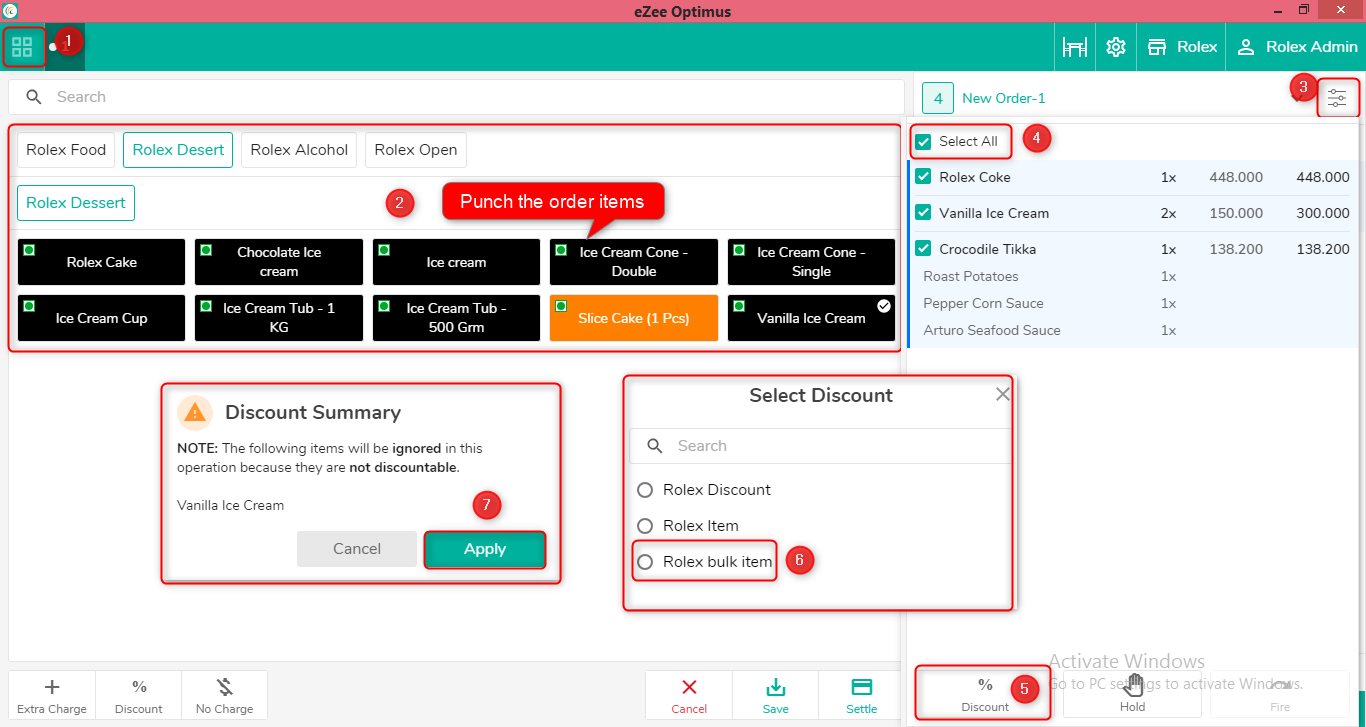Add Ice Cream Cone - Single item
Viewport: 1366px width, 727px height.
coord(812,262)
